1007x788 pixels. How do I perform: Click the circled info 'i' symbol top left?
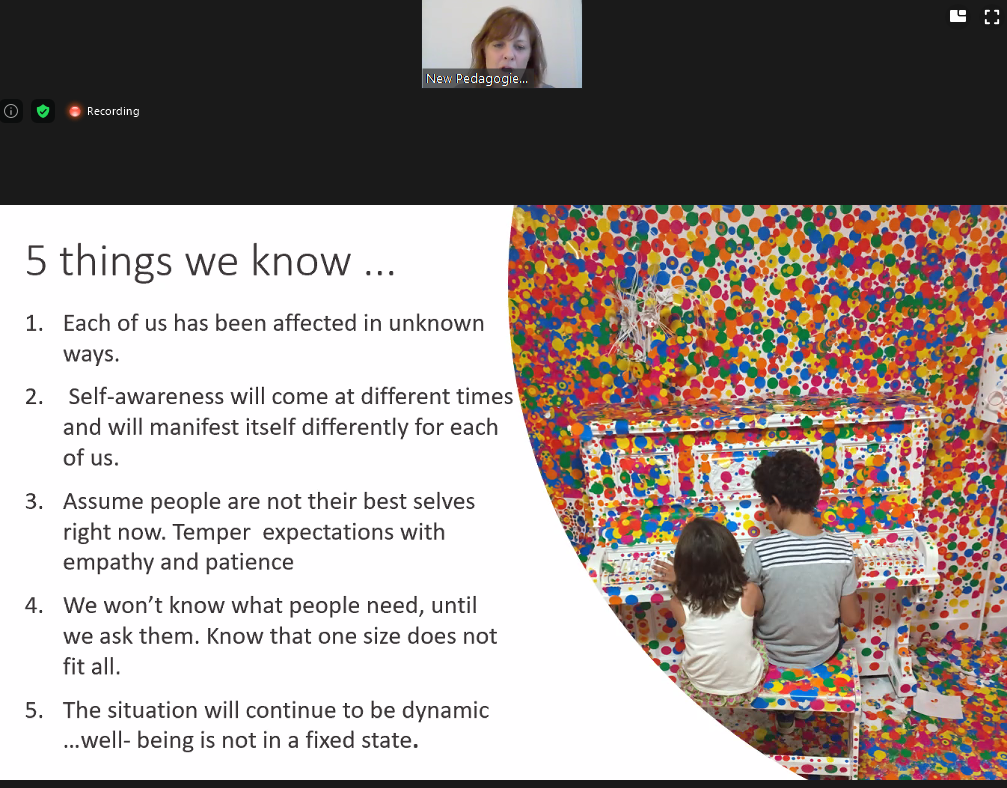pyautogui.click(x=10, y=111)
